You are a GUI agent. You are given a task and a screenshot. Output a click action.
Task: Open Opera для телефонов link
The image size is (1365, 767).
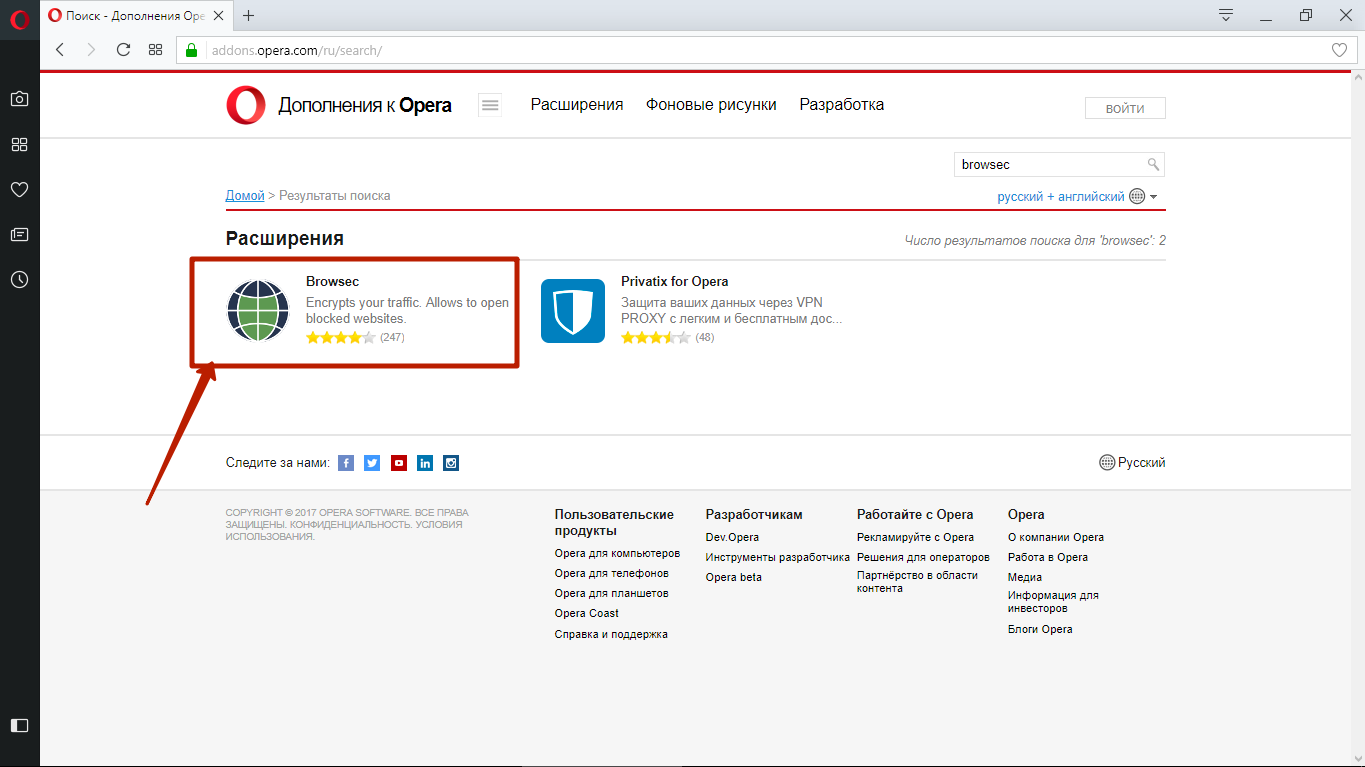(x=612, y=574)
